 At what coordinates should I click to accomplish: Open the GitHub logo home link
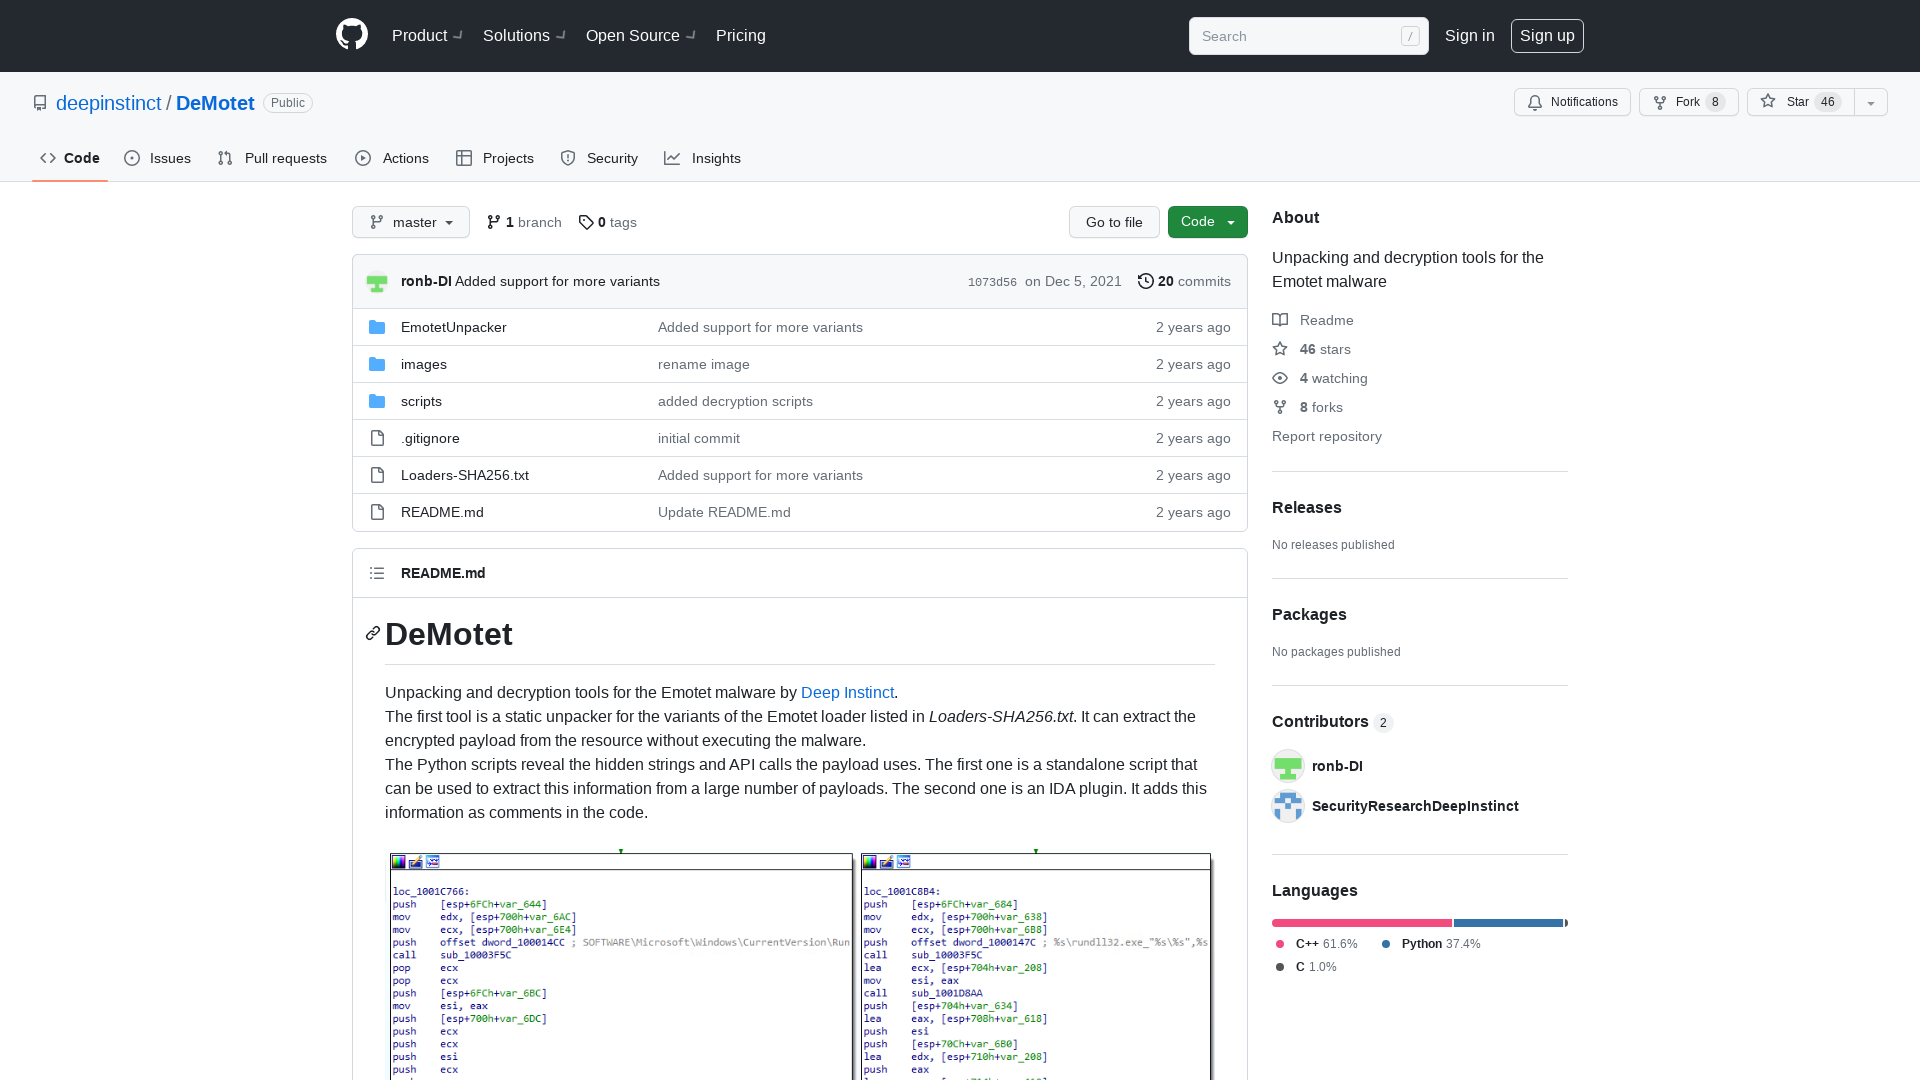coord(352,35)
